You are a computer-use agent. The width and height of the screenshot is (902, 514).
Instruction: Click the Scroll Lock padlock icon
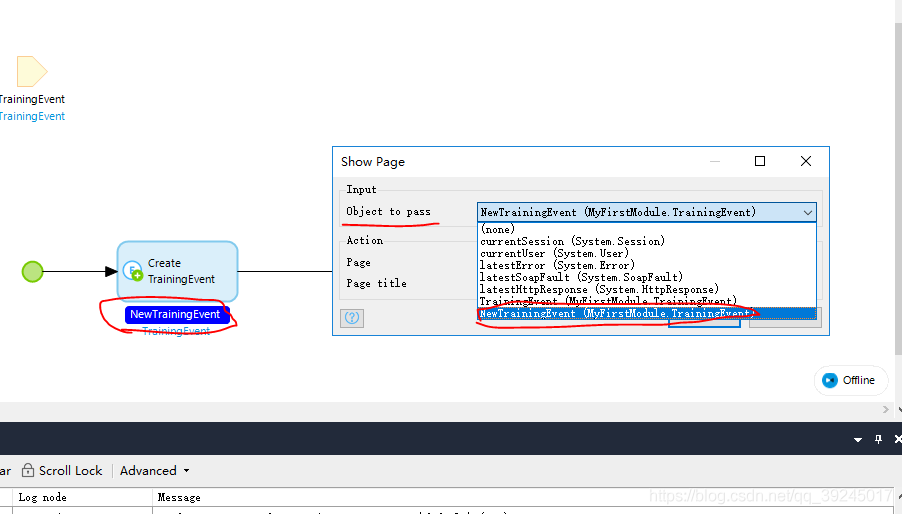coord(29,470)
